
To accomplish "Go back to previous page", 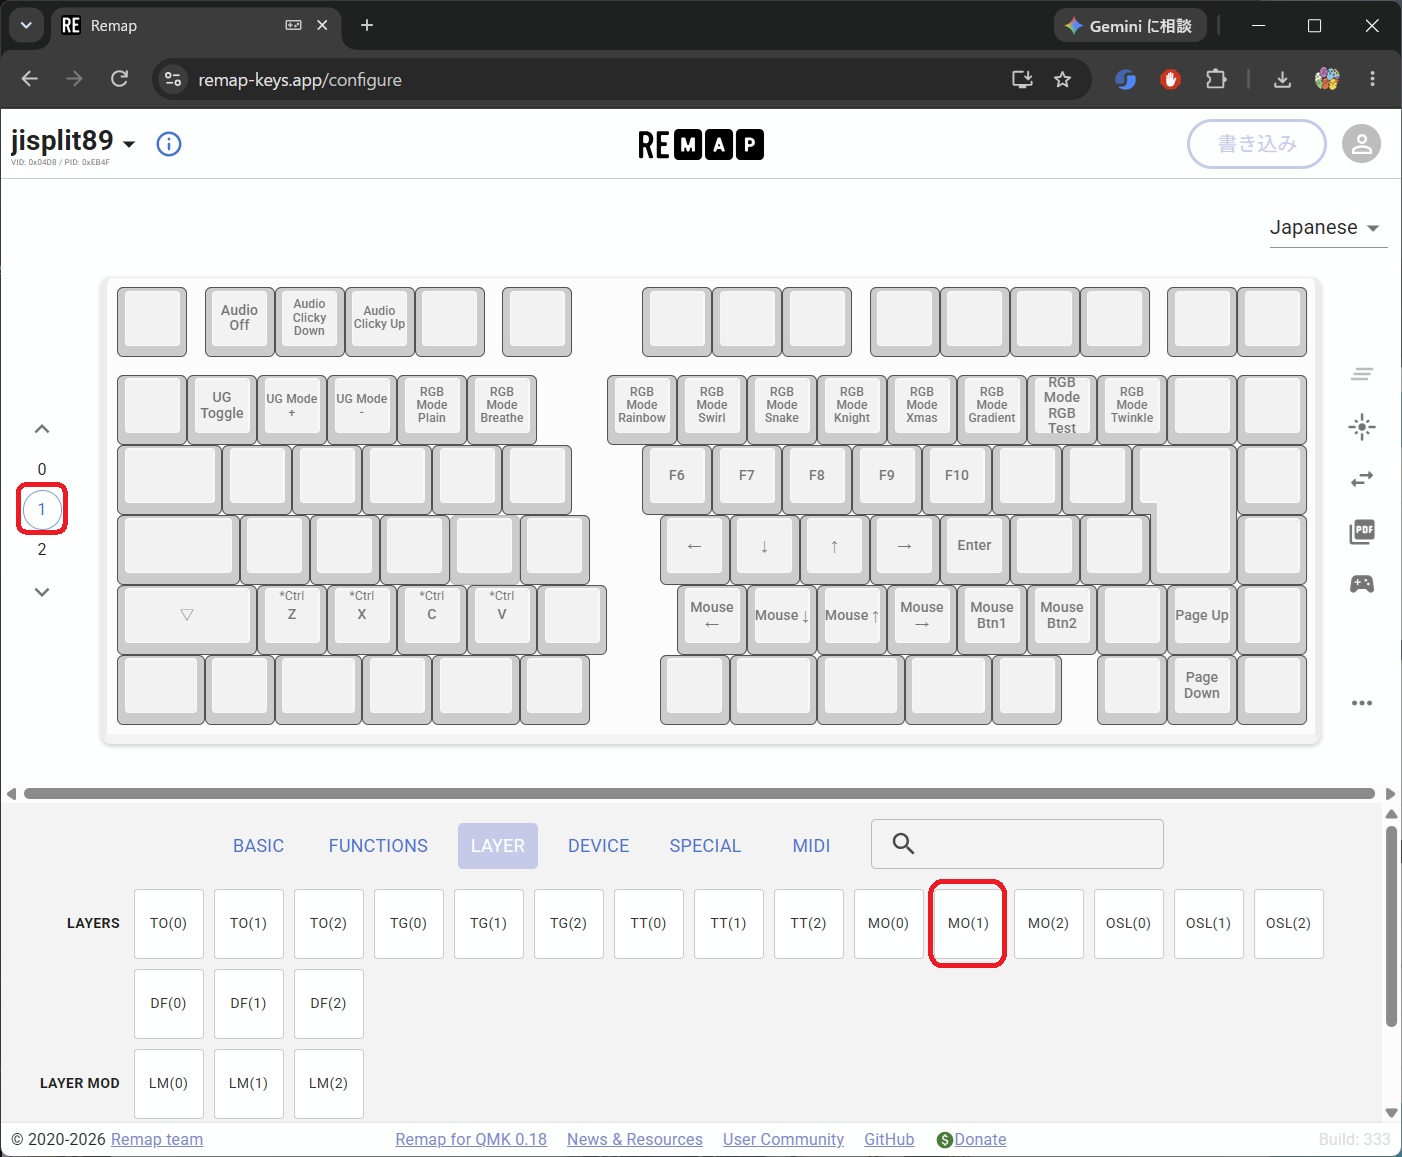I will pyautogui.click(x=30, y=79).
